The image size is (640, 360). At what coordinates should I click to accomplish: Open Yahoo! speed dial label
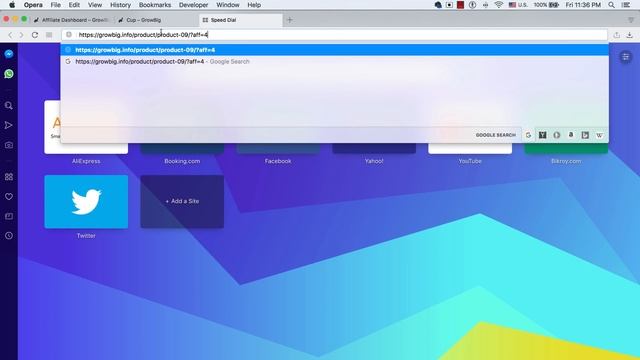(x=374, y=161)
